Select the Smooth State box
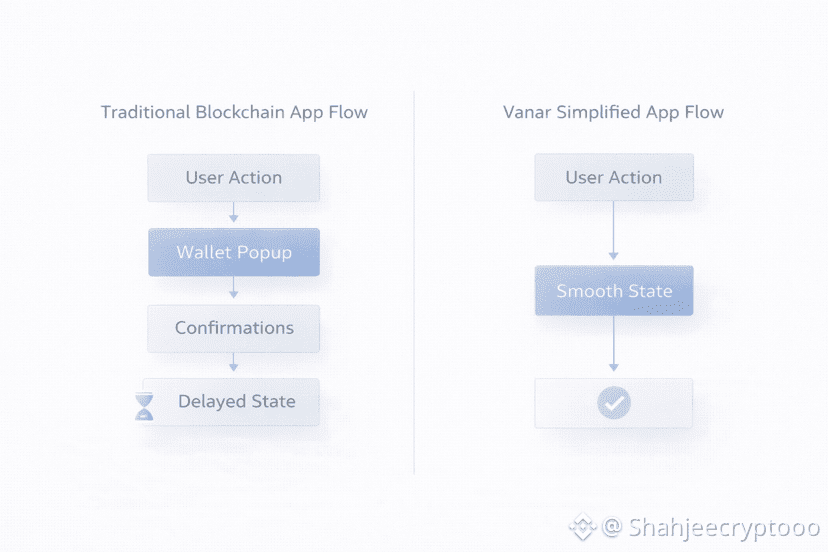Screen dimensions: 828x552 614,291
